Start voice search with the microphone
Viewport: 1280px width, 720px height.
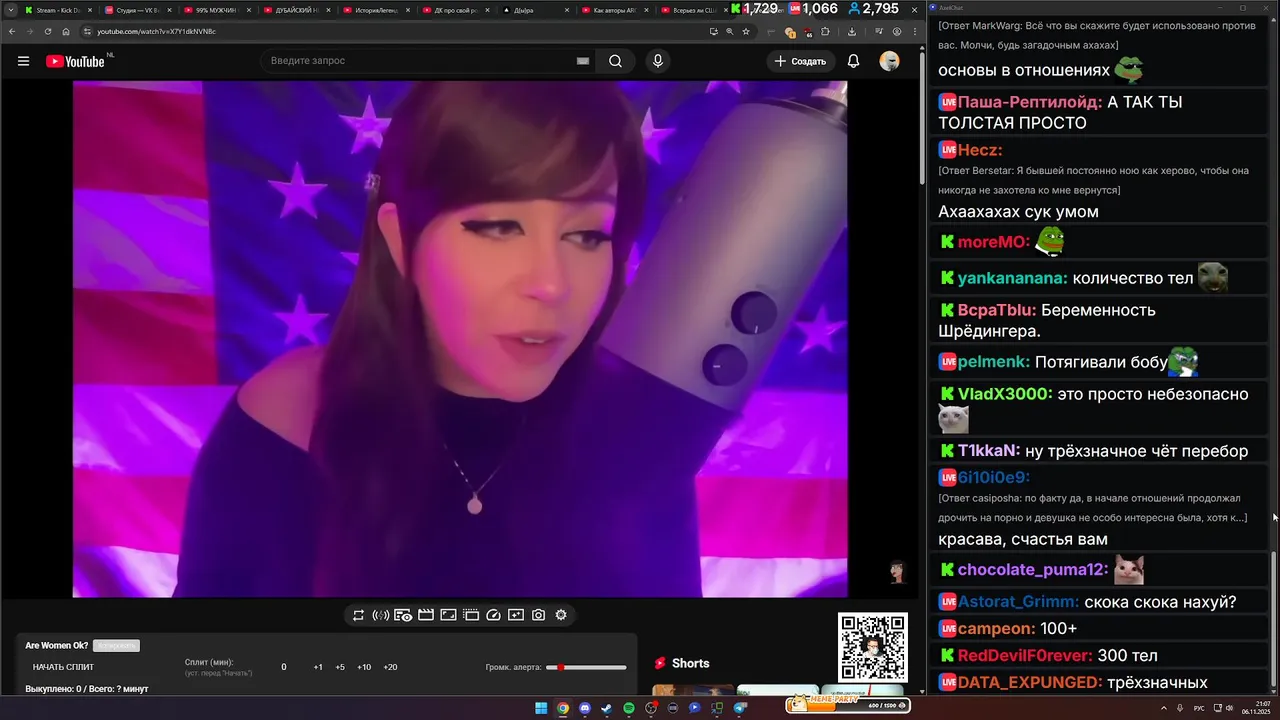657,61
